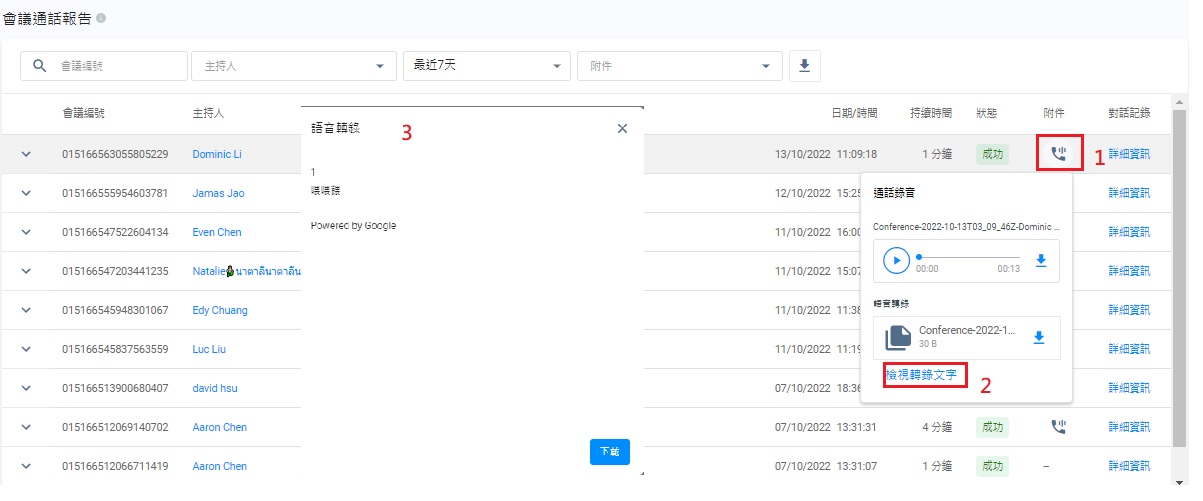The height and width of the screenshot is (501, 1203).
Task: Click the recording playback progress slider
Action: 969,257
